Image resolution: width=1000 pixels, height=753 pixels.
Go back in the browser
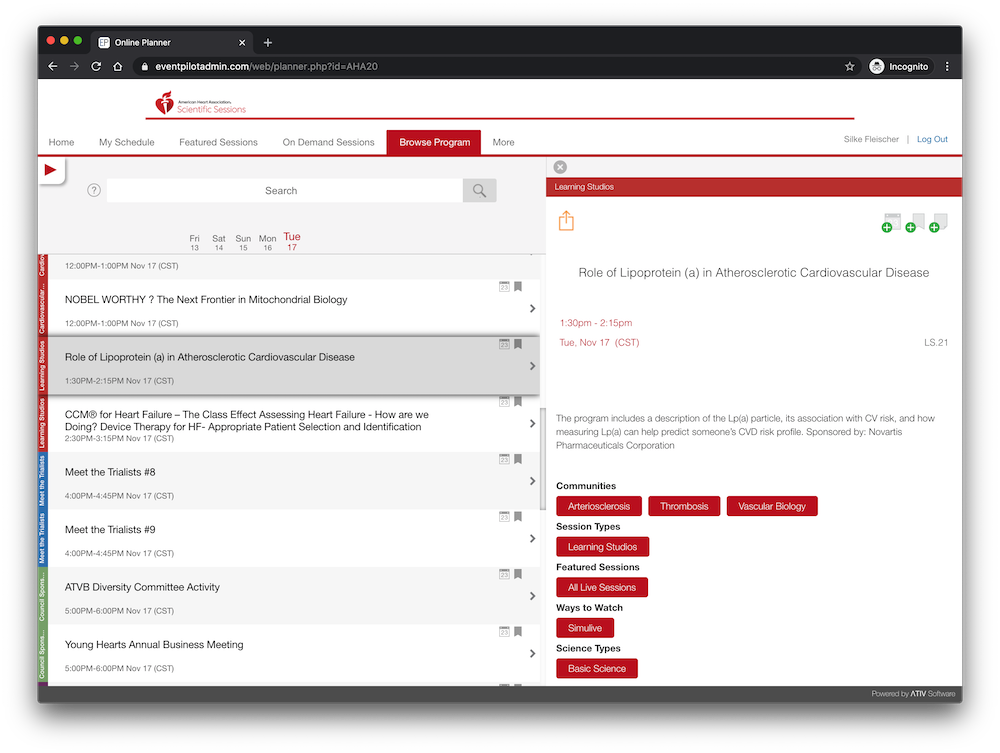tap(53, 66)
